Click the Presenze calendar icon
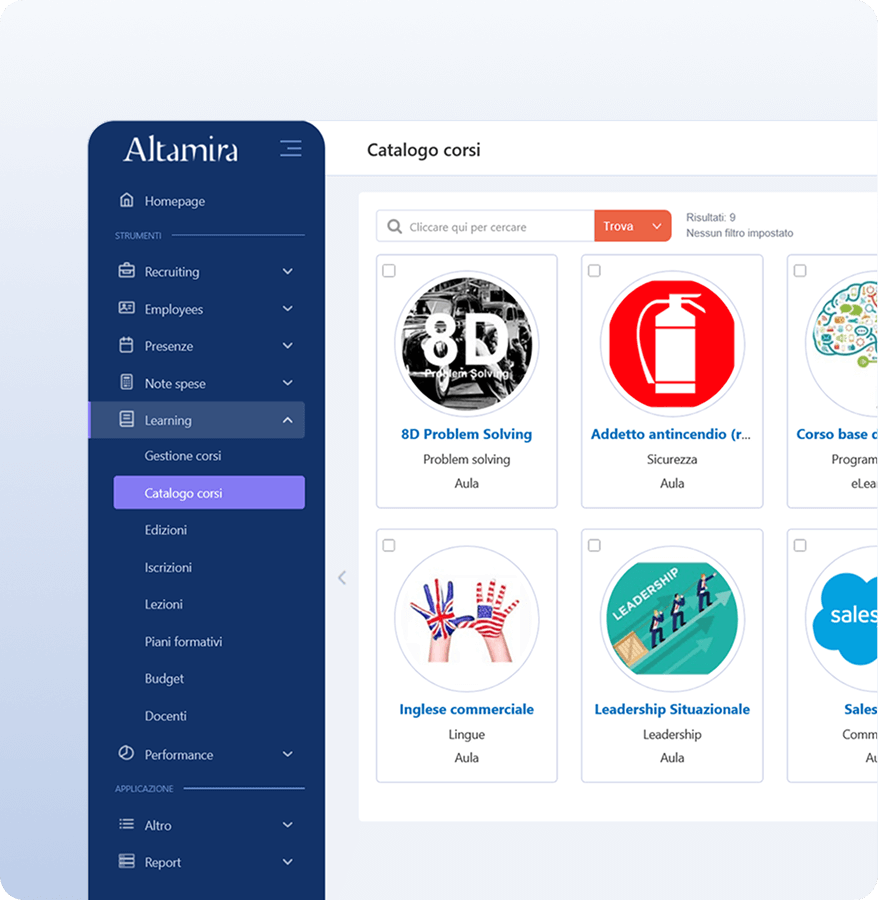Viewport: 878px width, 900px height. coord(127,345)
